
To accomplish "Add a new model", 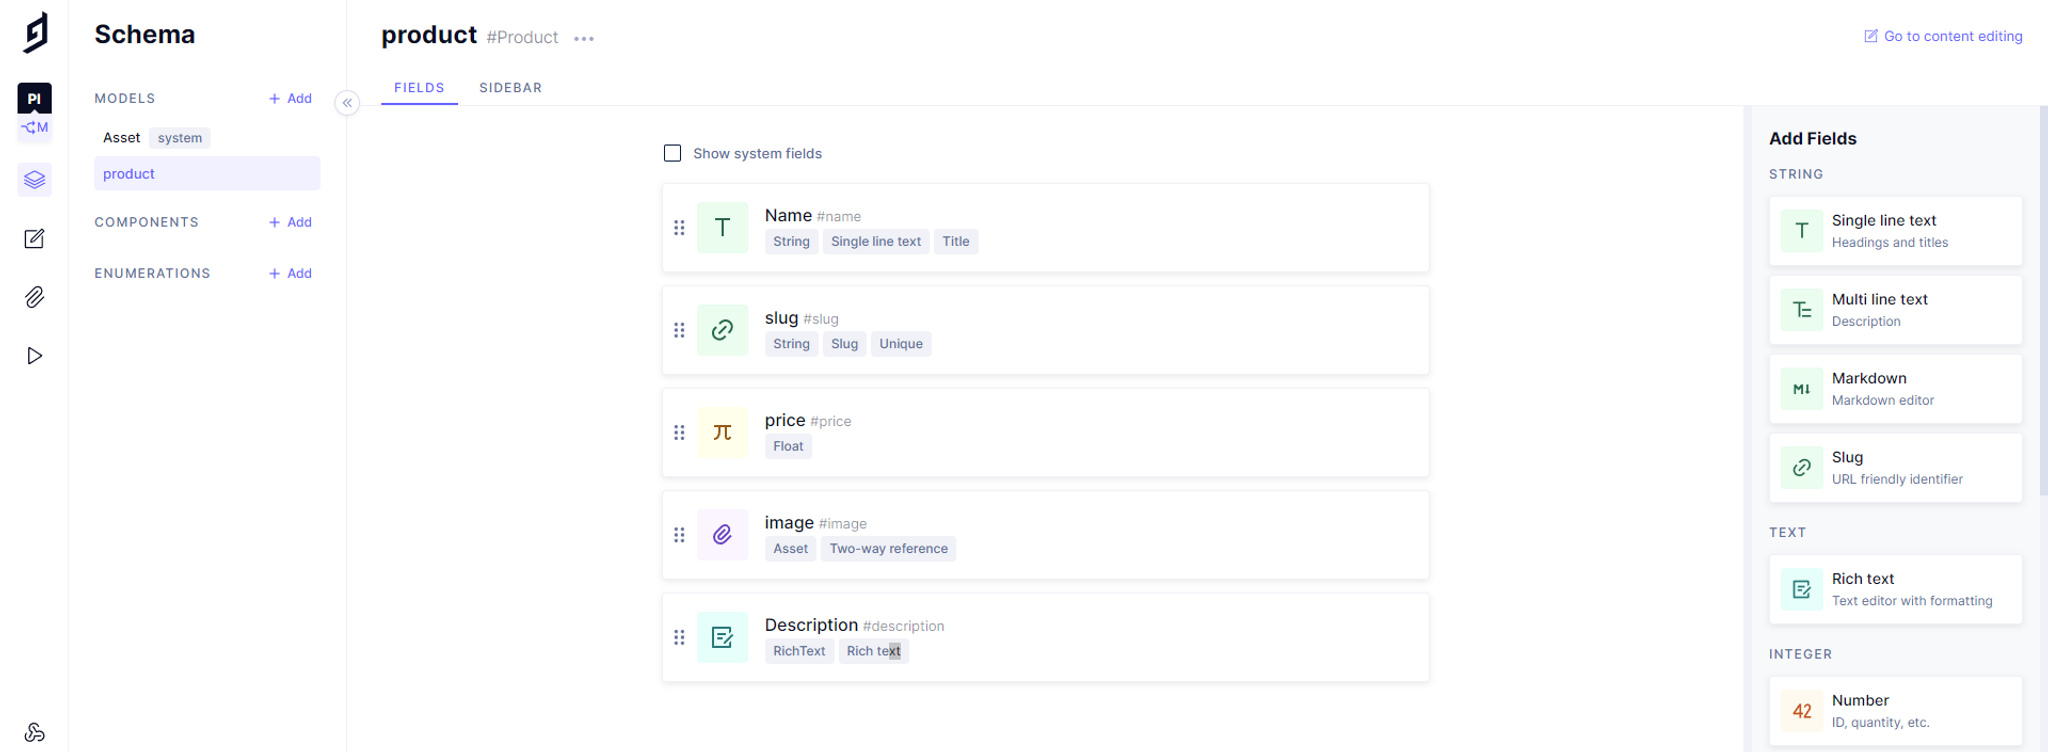I will (x=290, y=98).
